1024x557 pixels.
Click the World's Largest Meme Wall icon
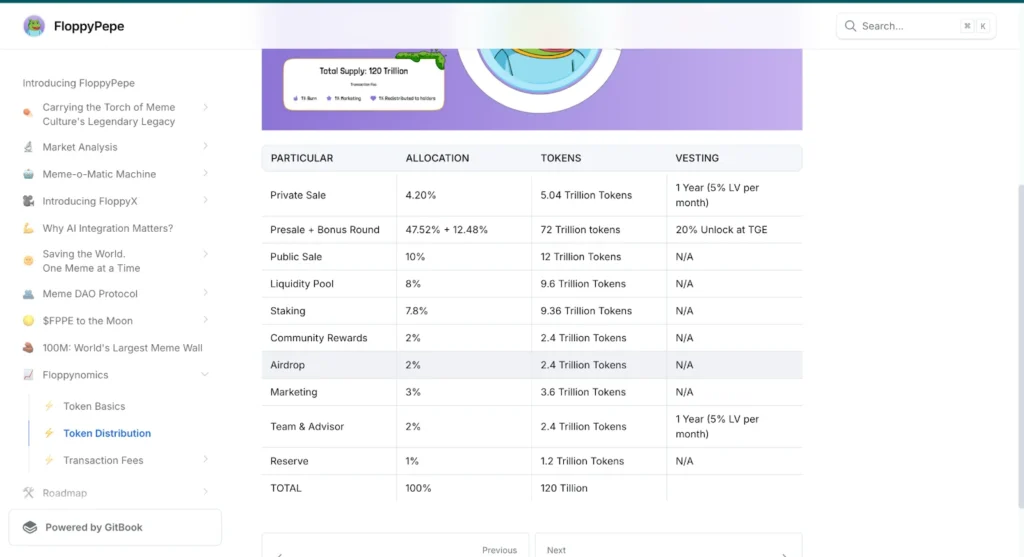(28, 347)
